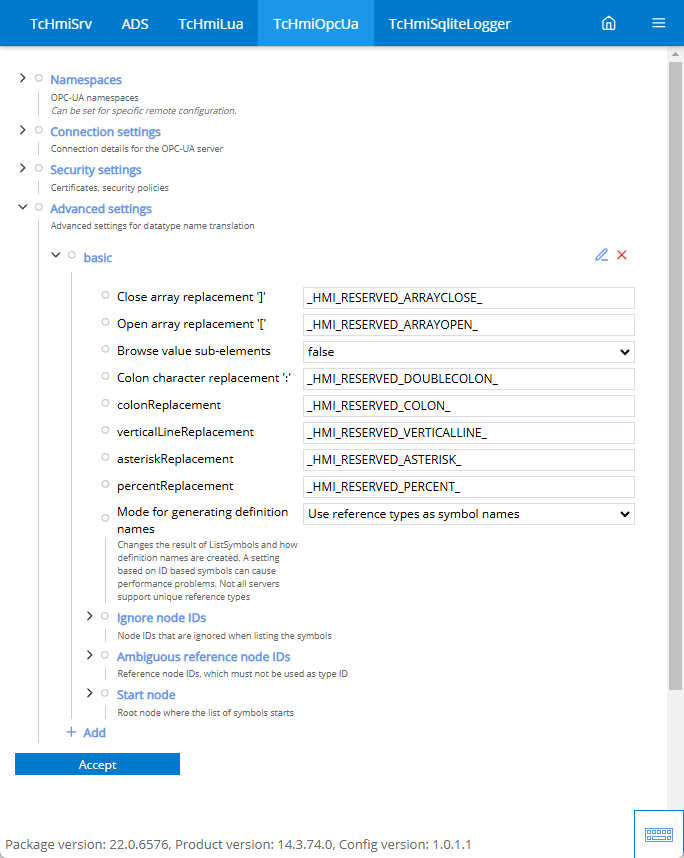Open Mode for generating definition names dropdown

(x=469, y=514)
